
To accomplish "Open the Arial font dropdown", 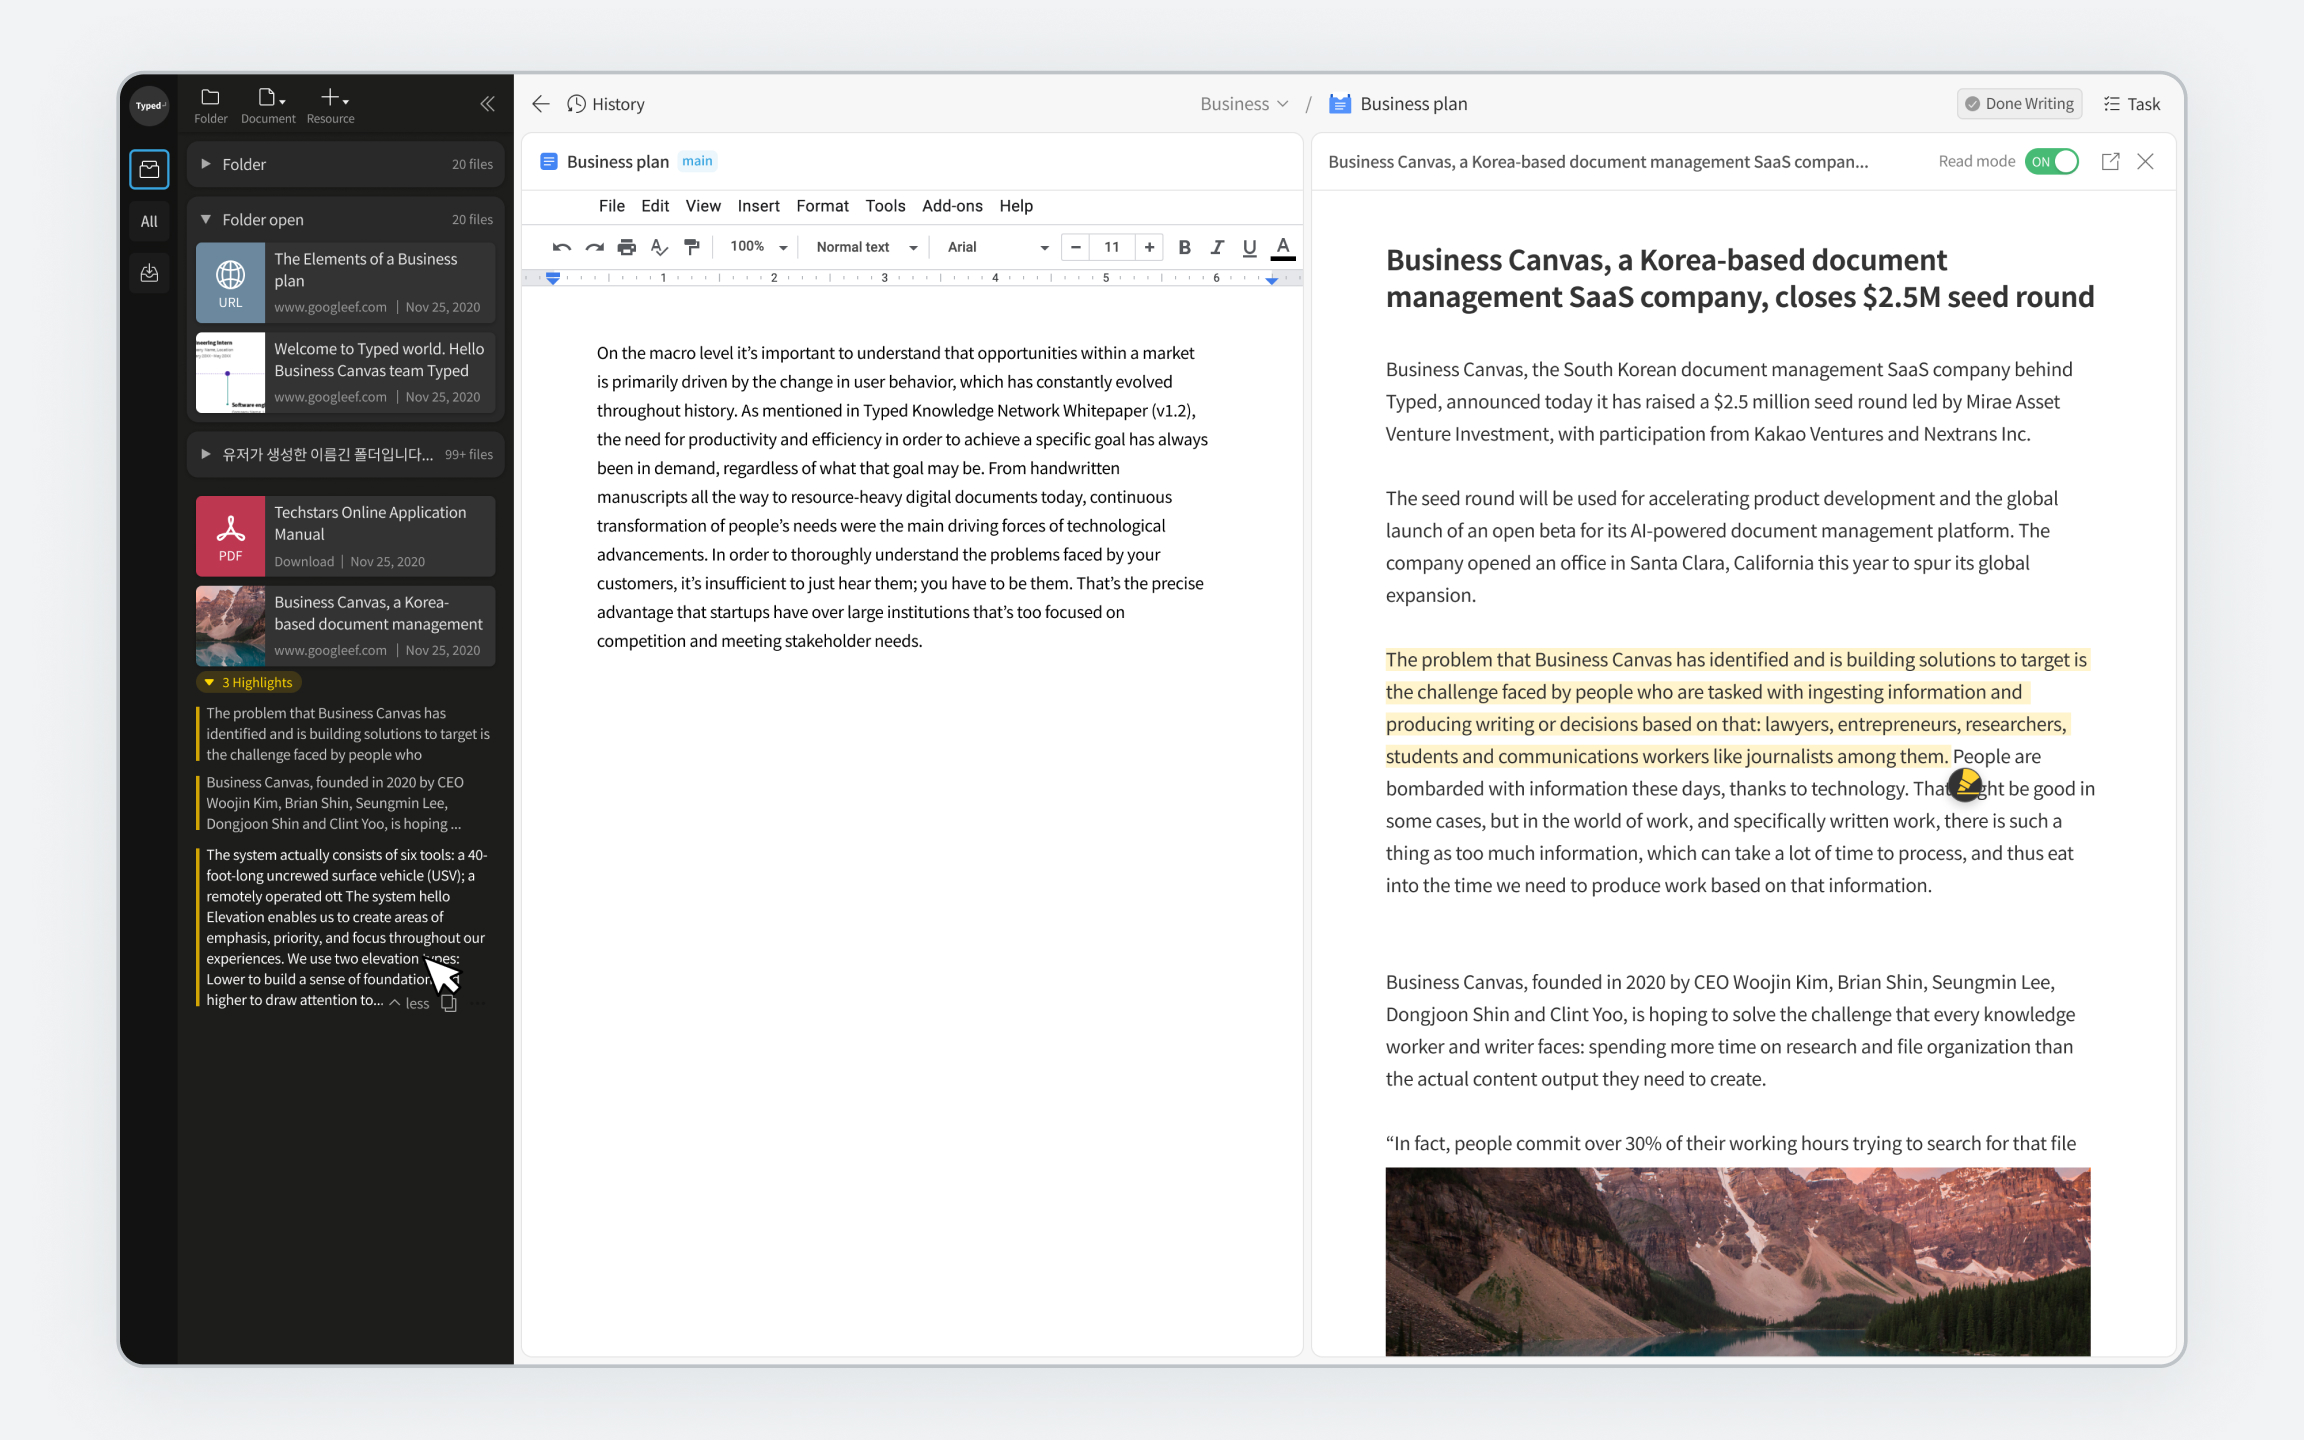I will 998,247.
